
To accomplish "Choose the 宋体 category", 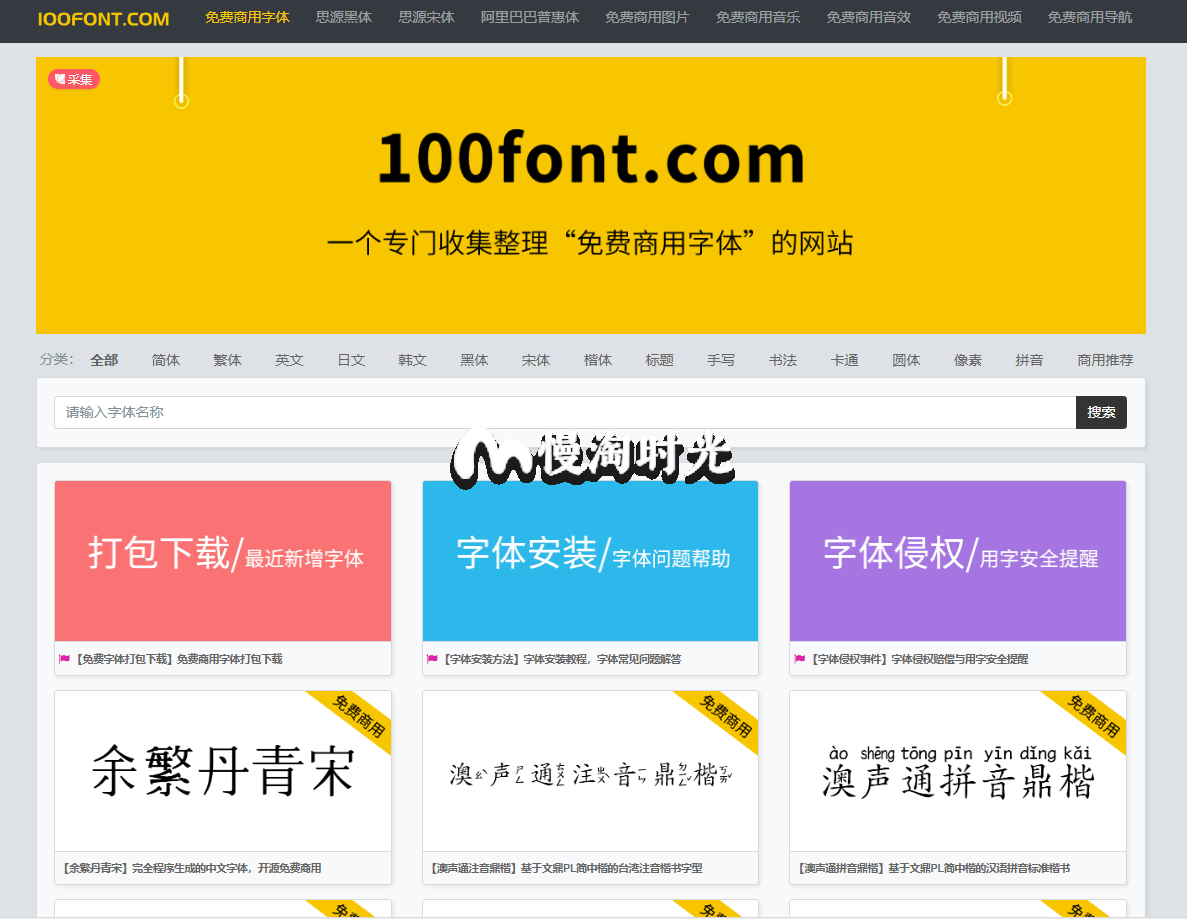I will point(536,360).
